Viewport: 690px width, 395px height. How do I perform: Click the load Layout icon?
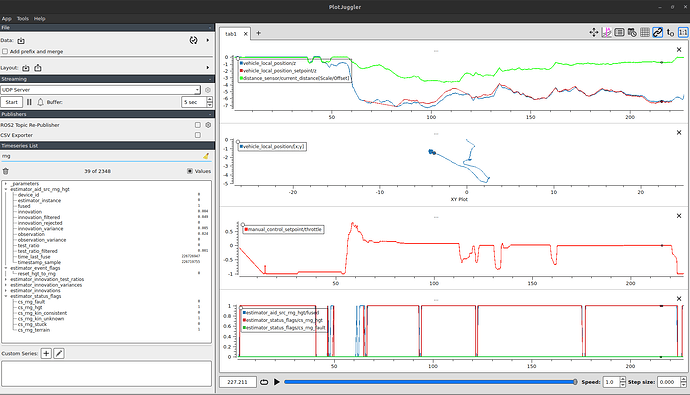point(26,68)
